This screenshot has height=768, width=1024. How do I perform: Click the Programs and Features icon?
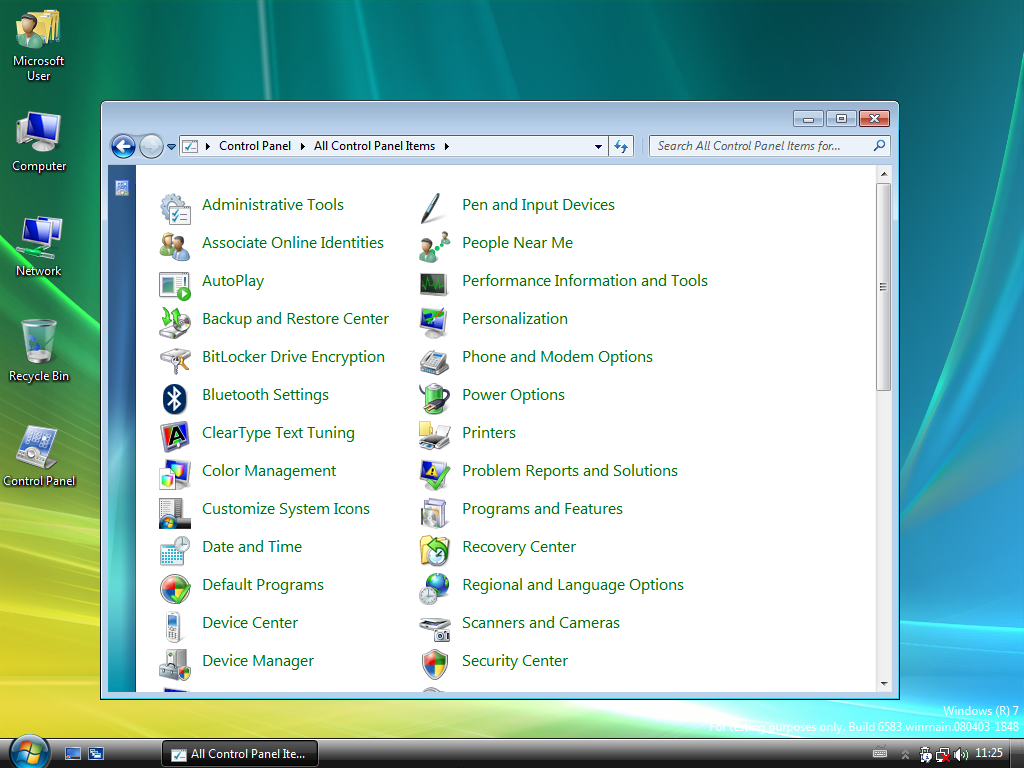(x=435, y=512)
